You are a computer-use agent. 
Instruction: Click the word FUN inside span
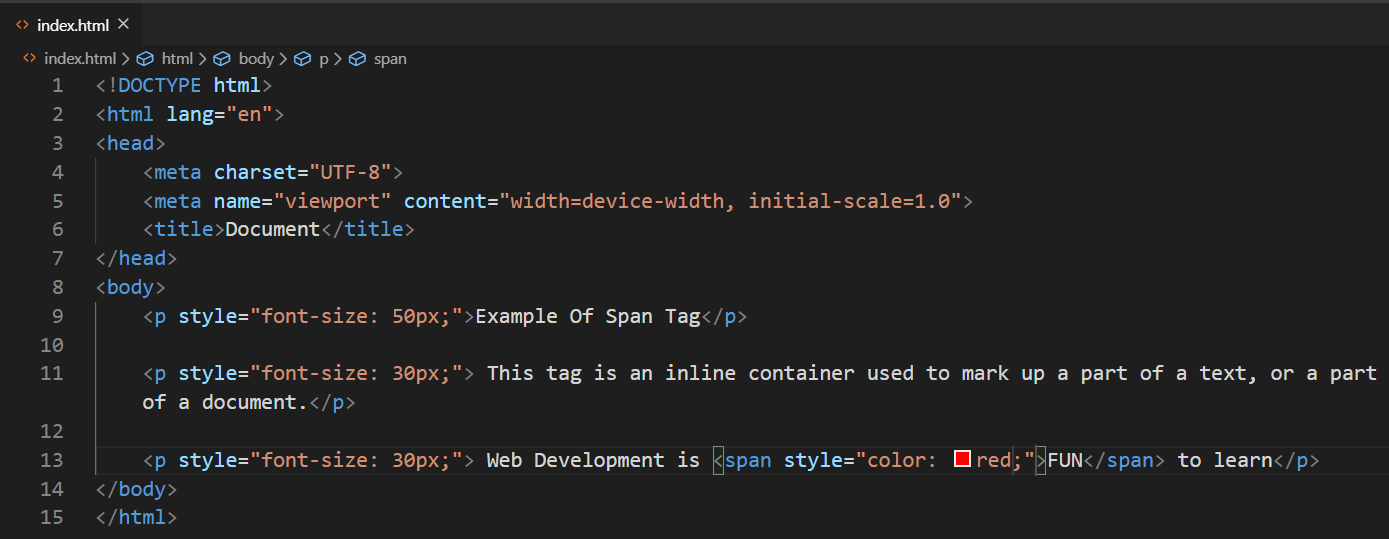pyautogui.click(x=1065, y=460)
